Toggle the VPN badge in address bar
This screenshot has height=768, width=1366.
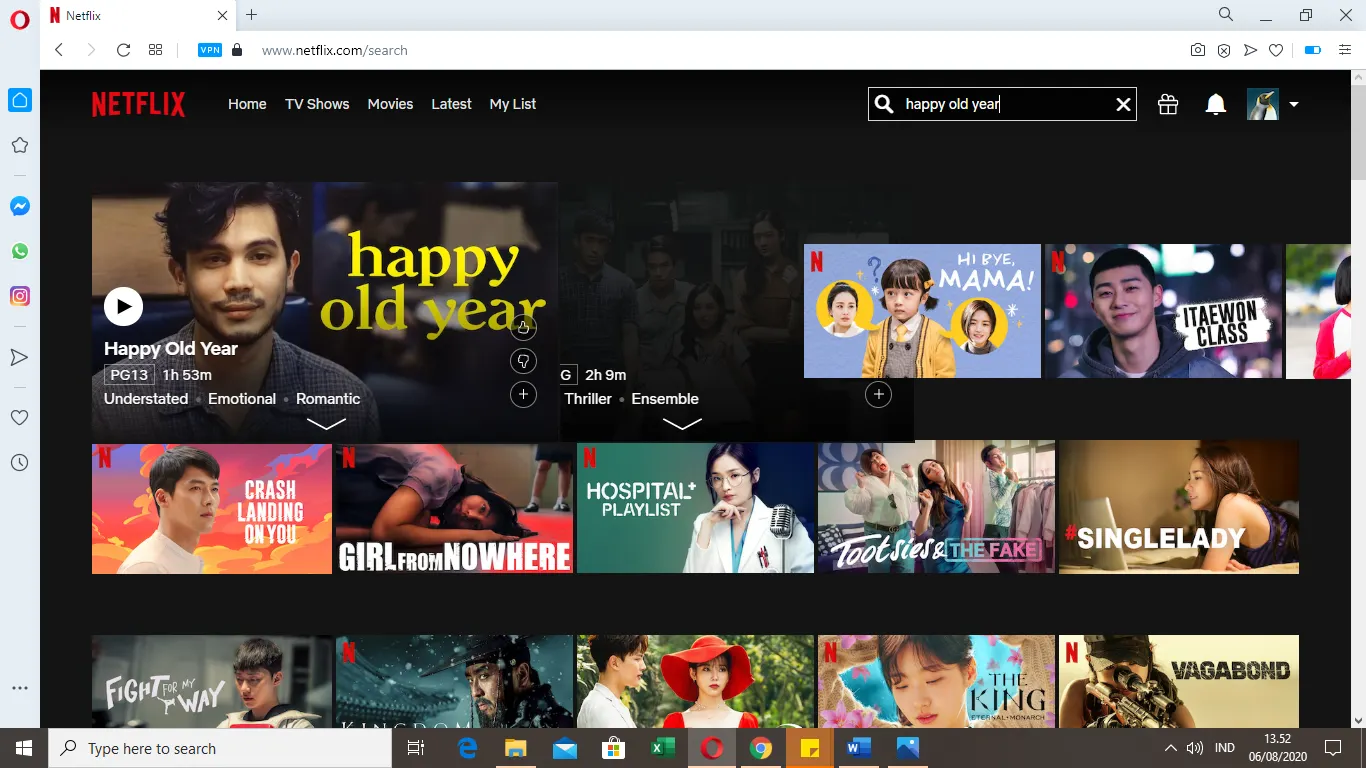pos(210,50)
